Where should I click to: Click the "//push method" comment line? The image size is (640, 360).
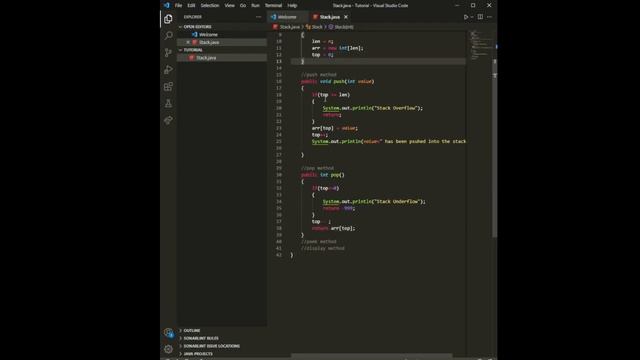(318, 75)
